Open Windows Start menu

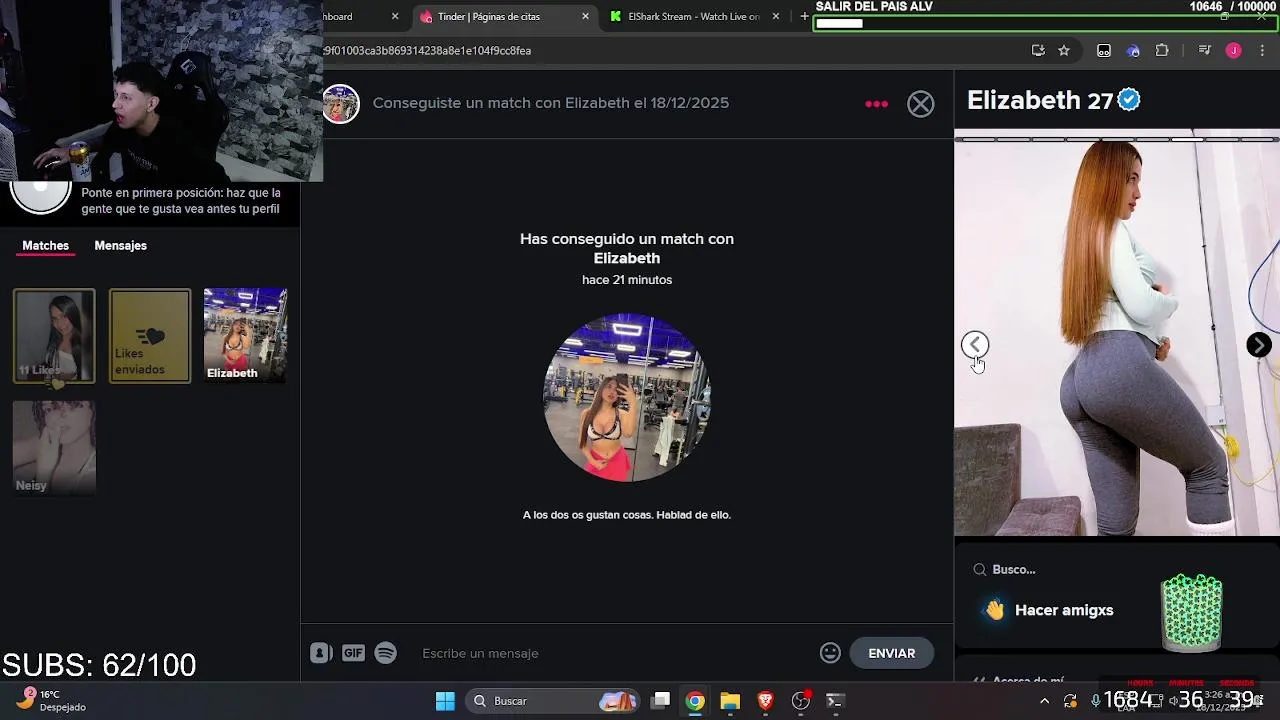click(x=445, y=701)
